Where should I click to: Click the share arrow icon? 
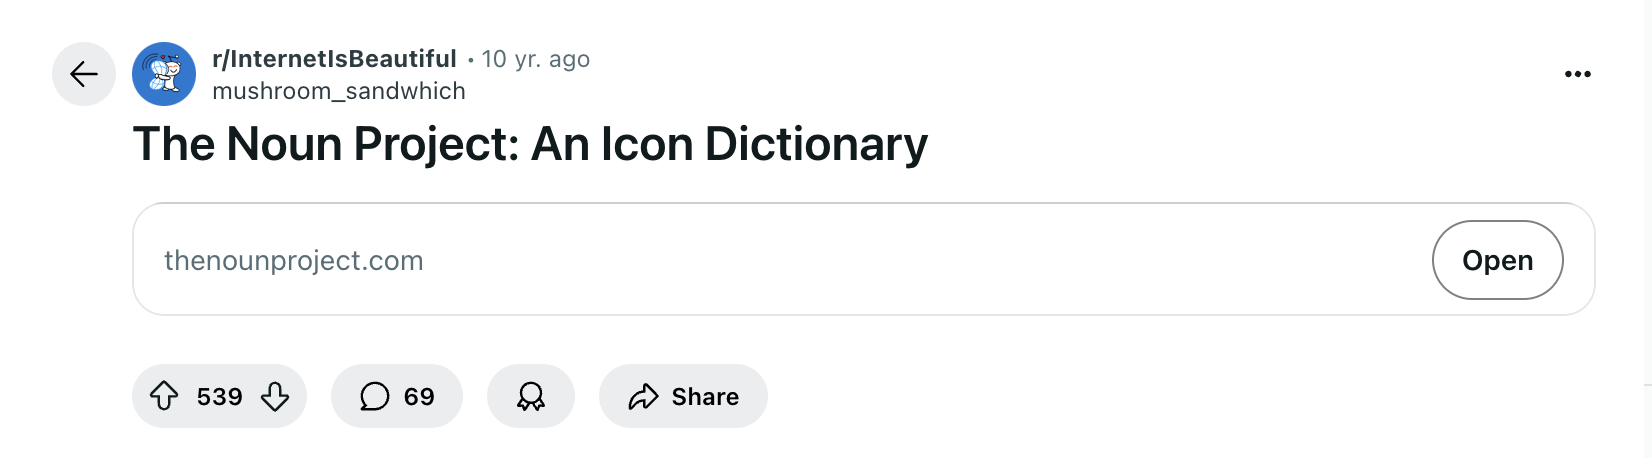coord(643,397)
